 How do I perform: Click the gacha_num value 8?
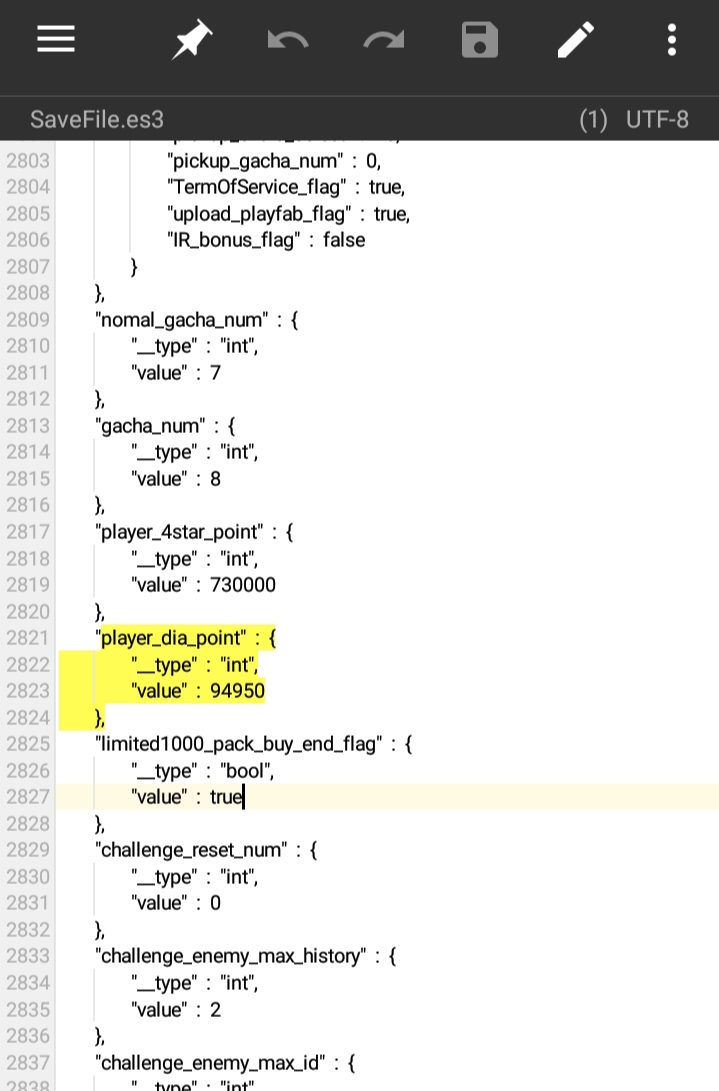(x=215, y=479)
